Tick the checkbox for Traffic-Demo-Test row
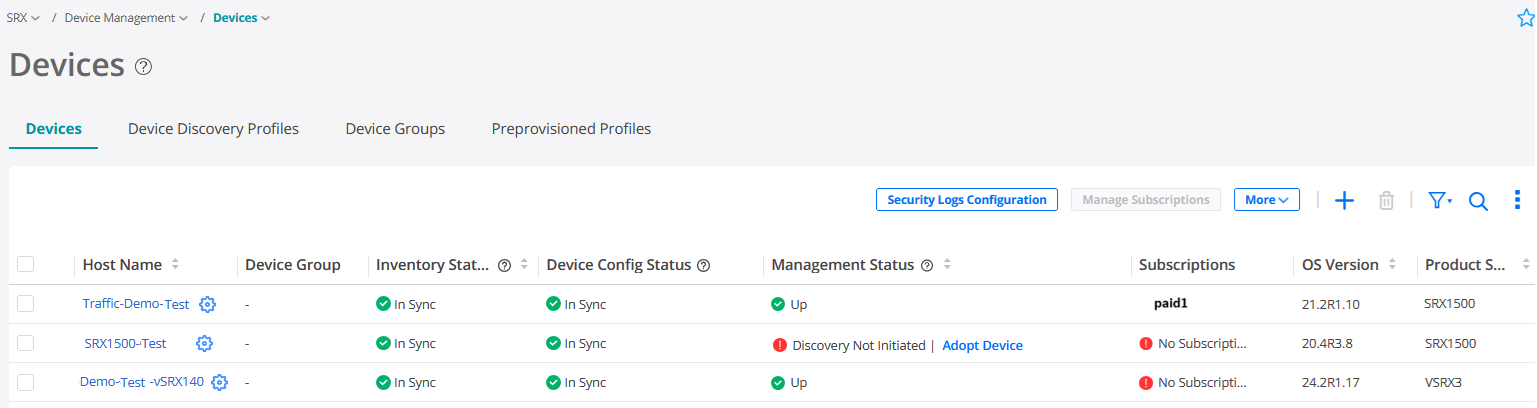 26,304
